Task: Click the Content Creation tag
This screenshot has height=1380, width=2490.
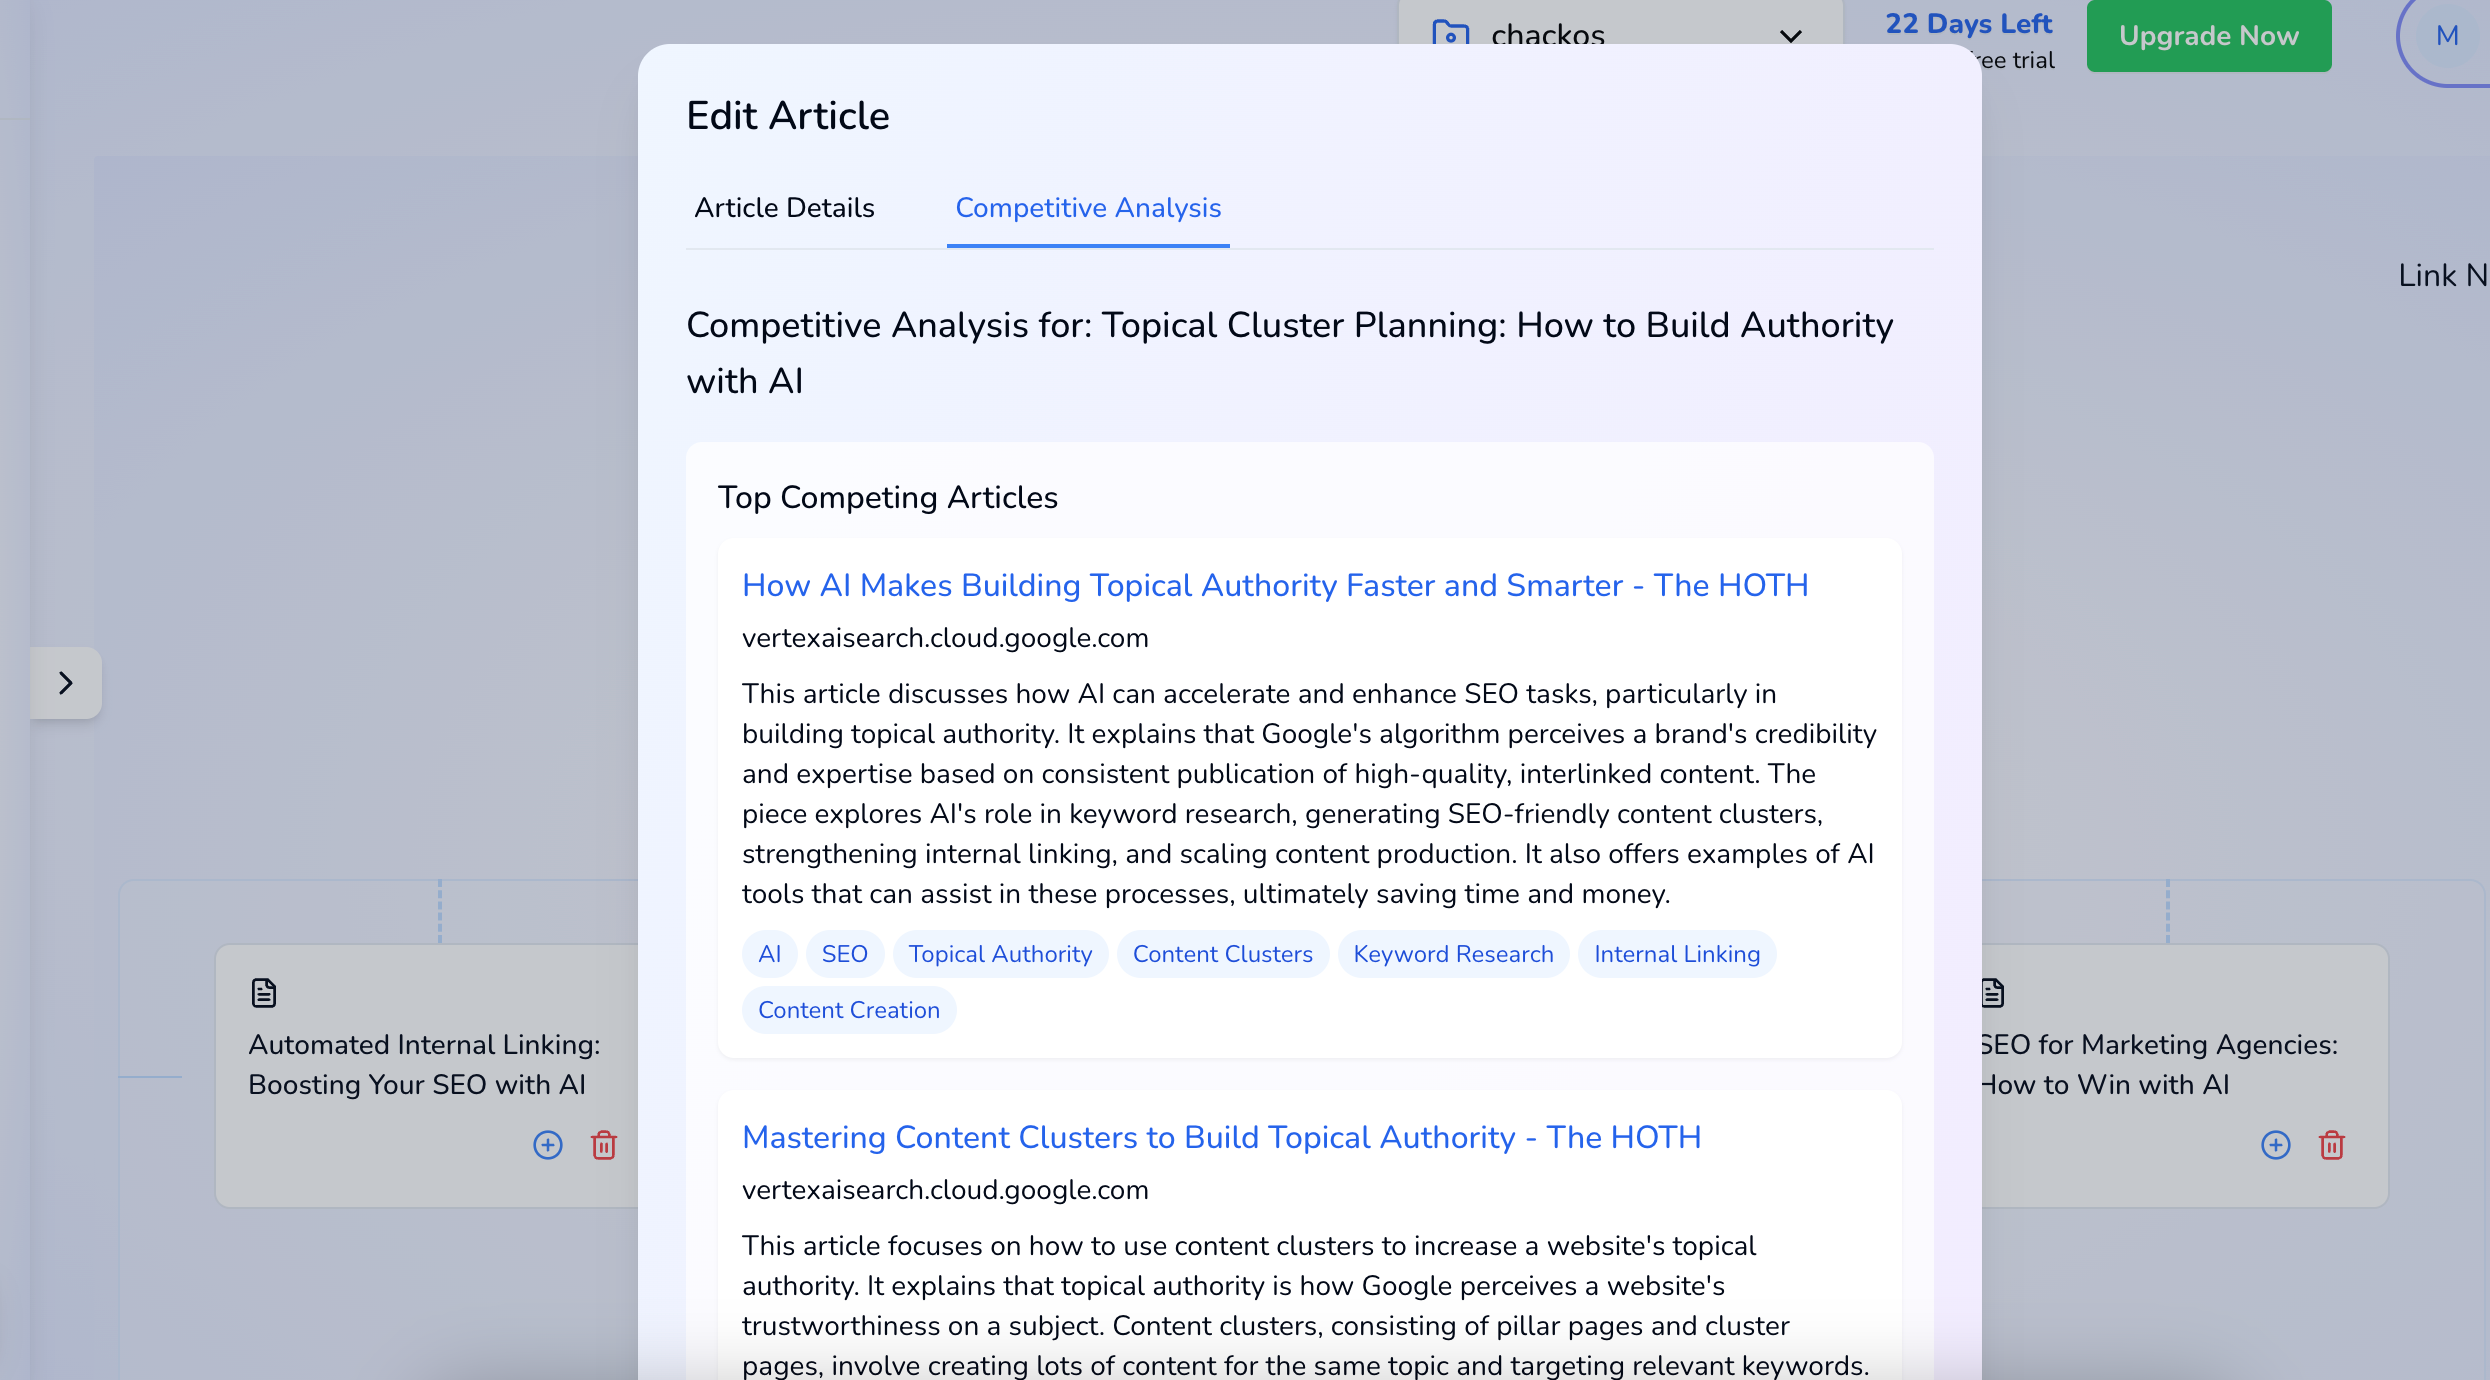Action: coord(849,1010)
